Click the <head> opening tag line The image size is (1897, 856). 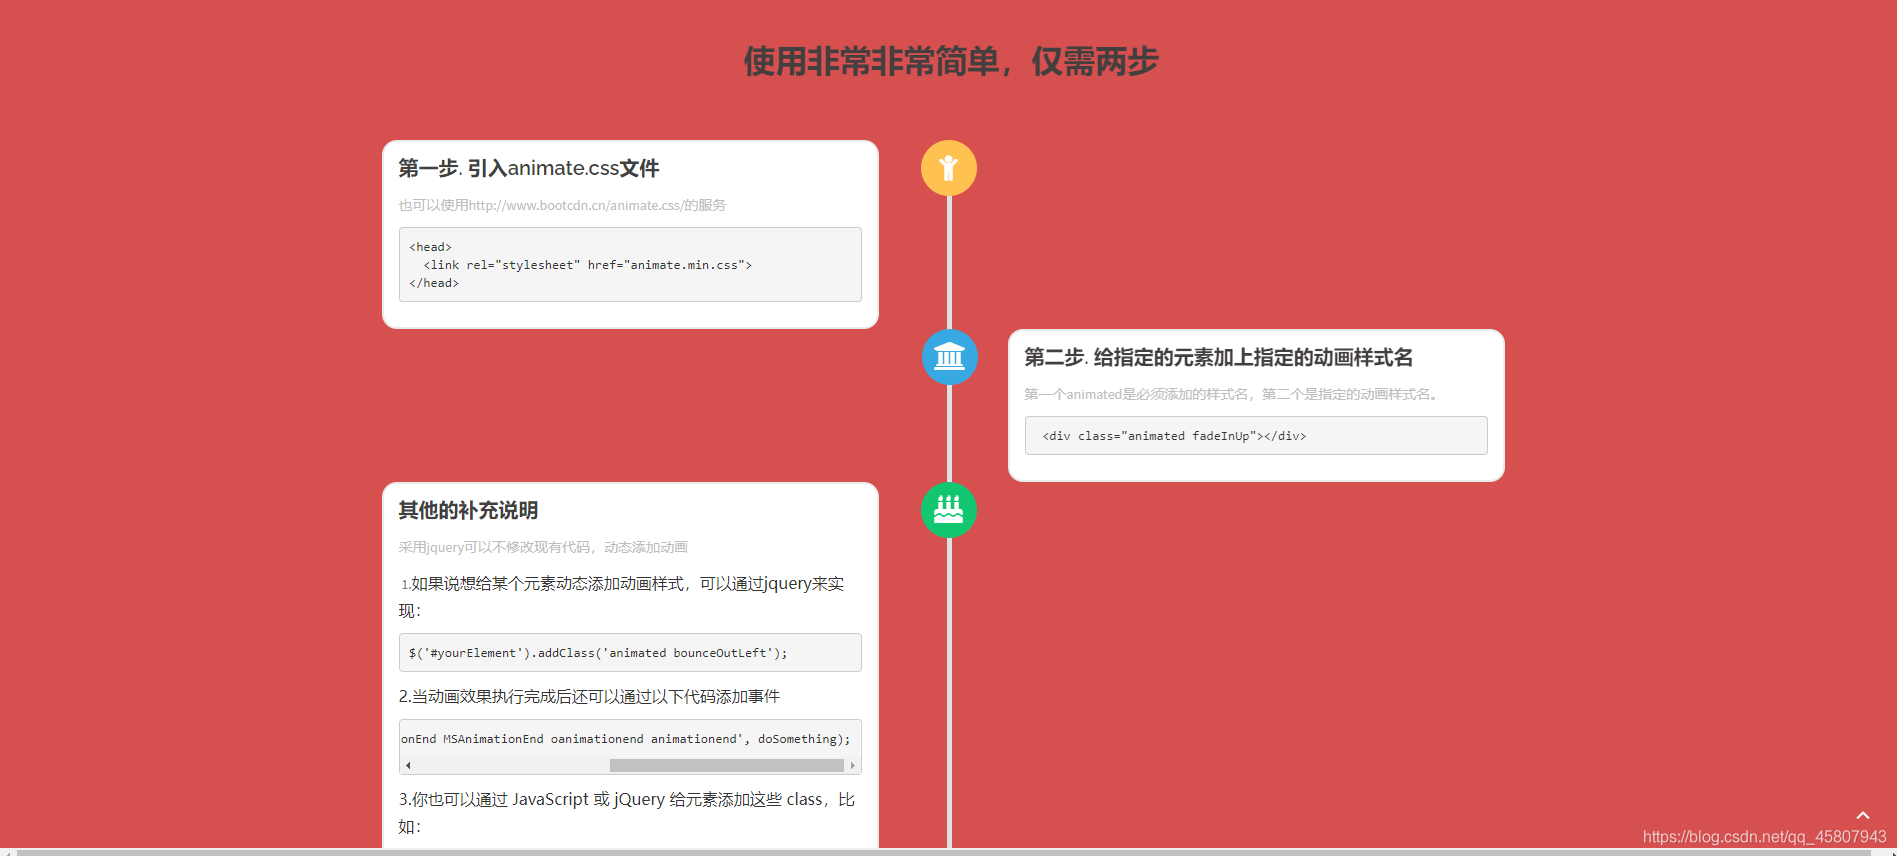[x=430, y=247]
